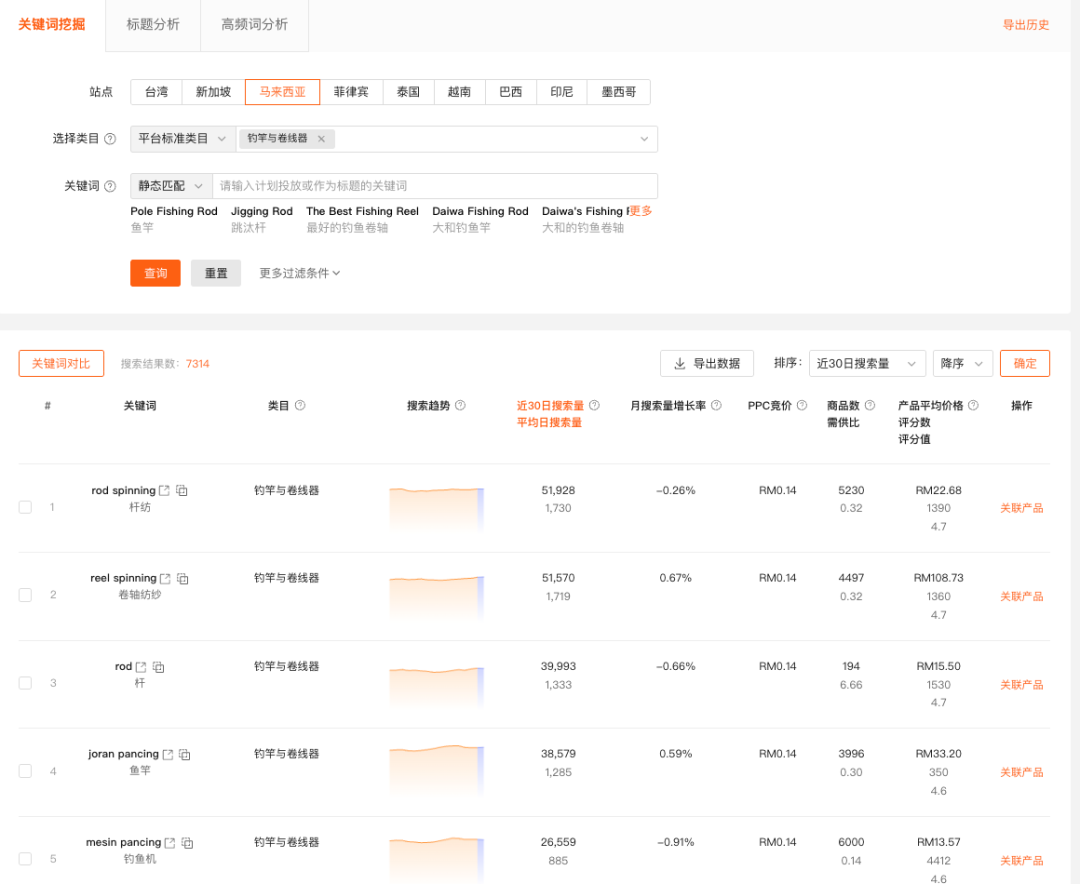This screenshot has height=884, width=1080.
Task: Remove the 钓竿与卷线器 category tag
Action: [321, 138]
